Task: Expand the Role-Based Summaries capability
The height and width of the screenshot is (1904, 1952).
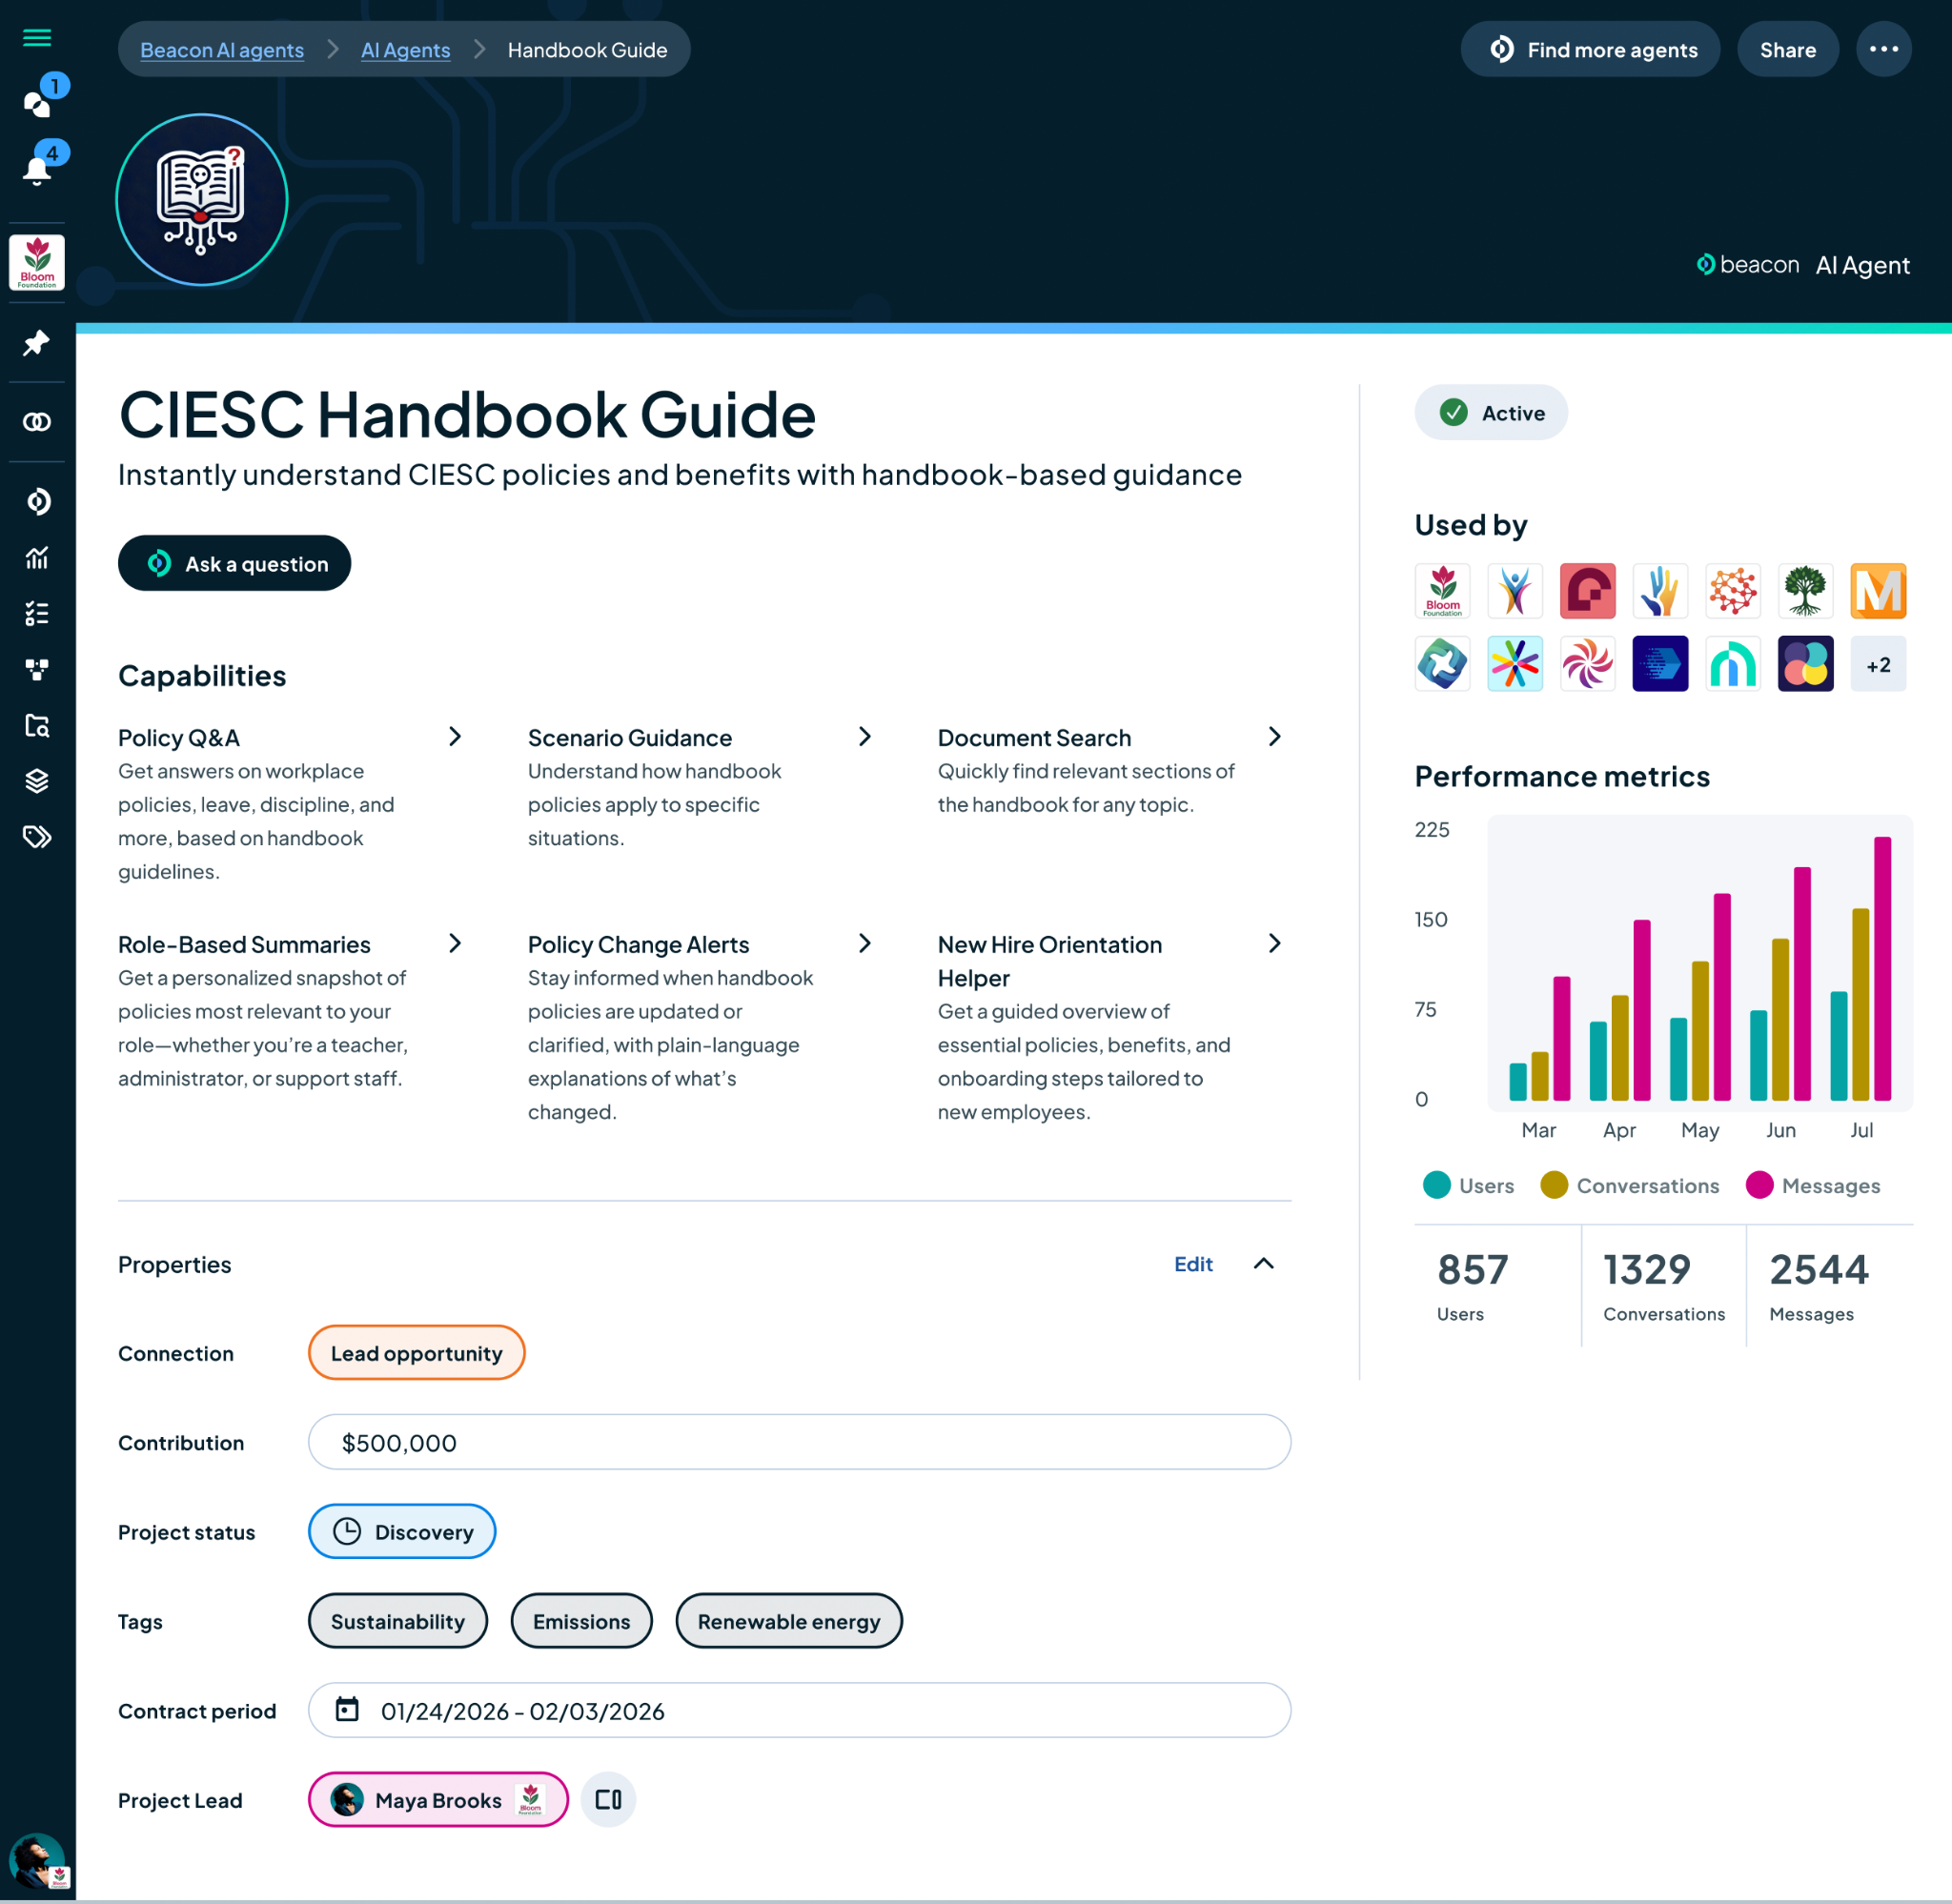Action: coord(455,944)
